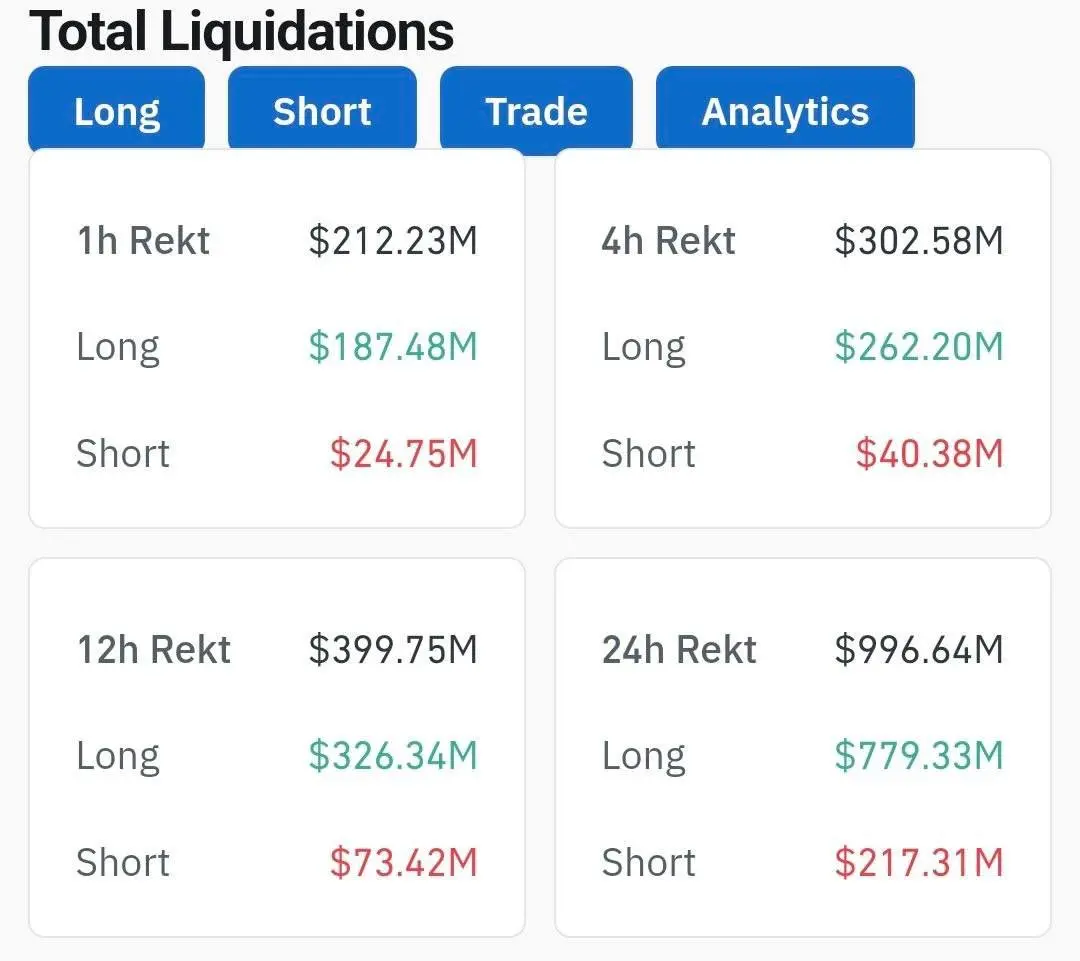
Task: Click the 1h long value $187.48M
Action: coord(393,347)
